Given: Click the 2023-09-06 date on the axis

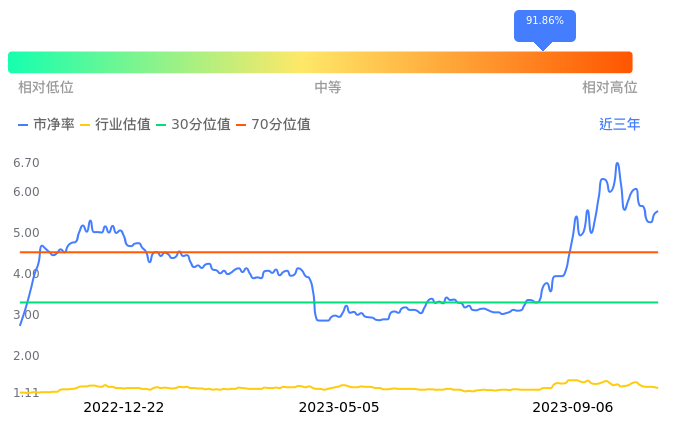Looking at the screenshot, I should (x=572, y=408).
